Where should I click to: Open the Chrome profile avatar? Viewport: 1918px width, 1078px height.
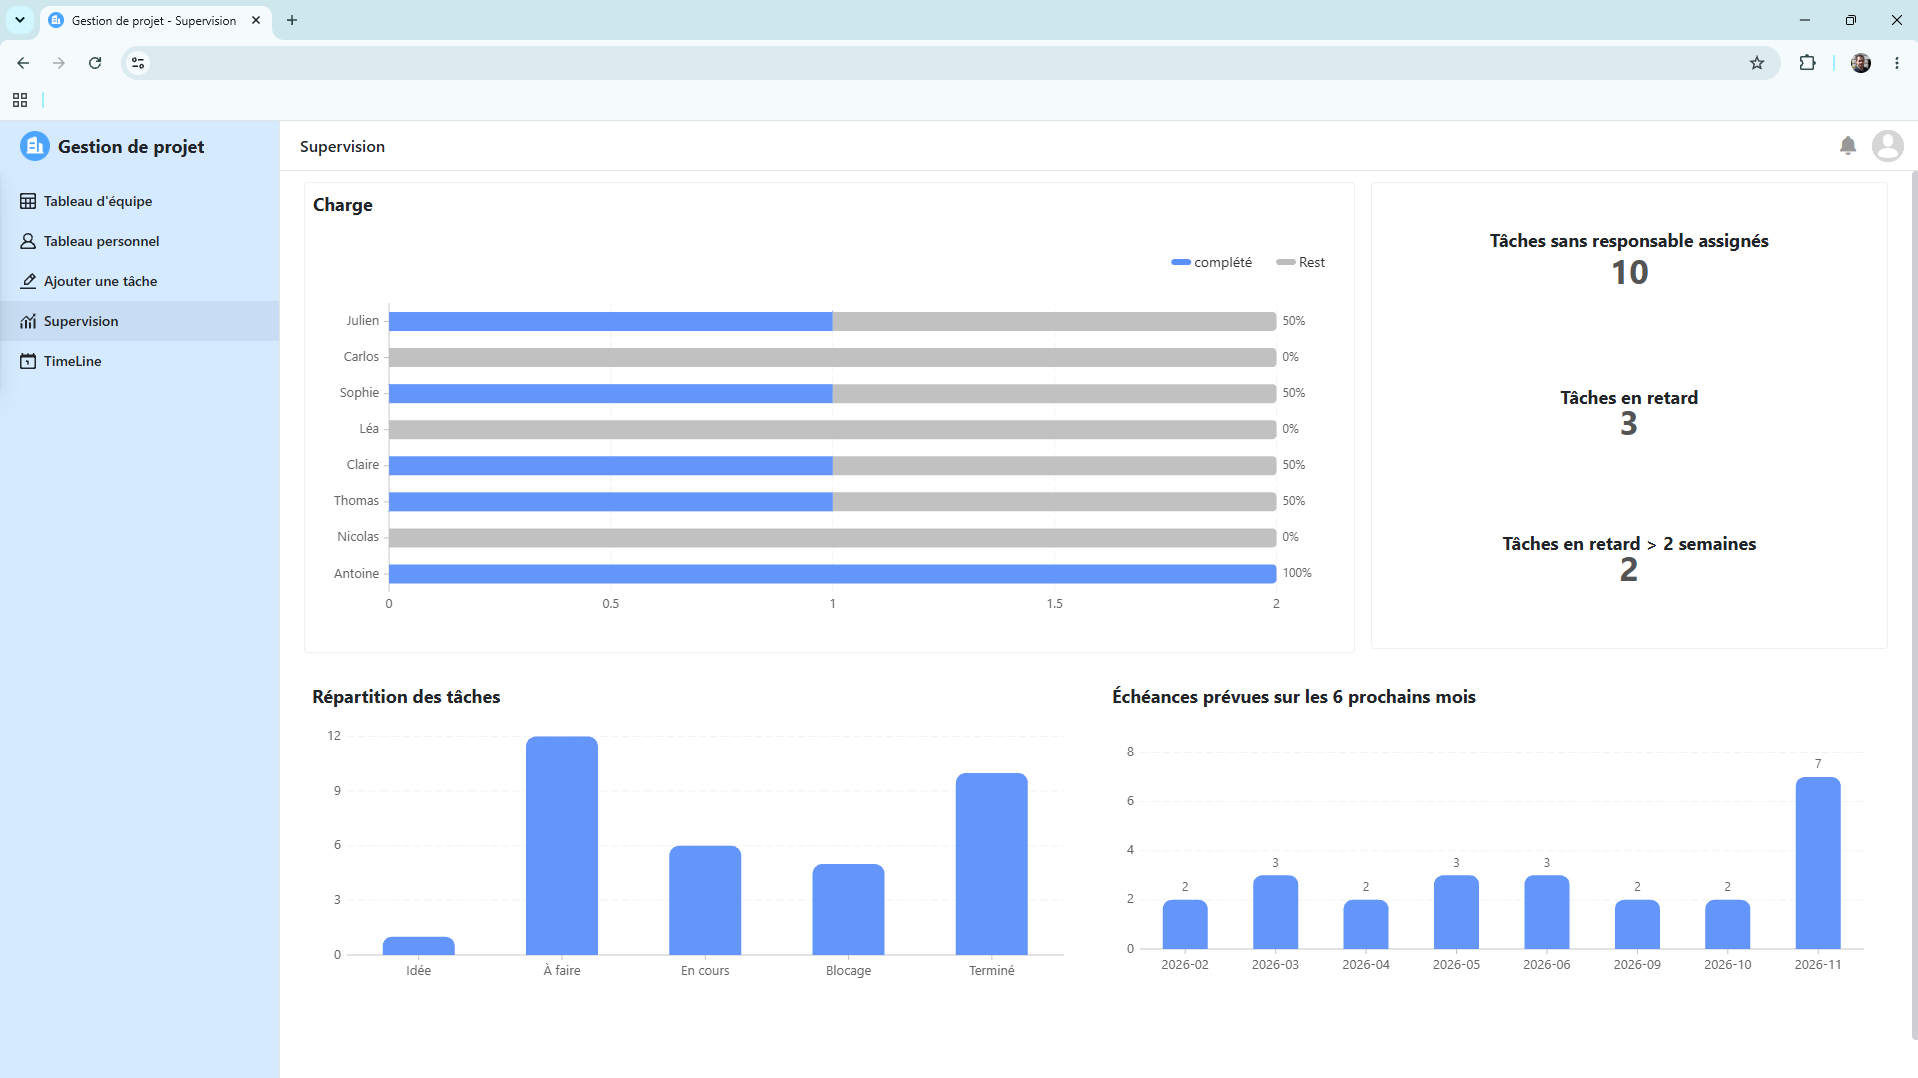(x=1861, y=63)
